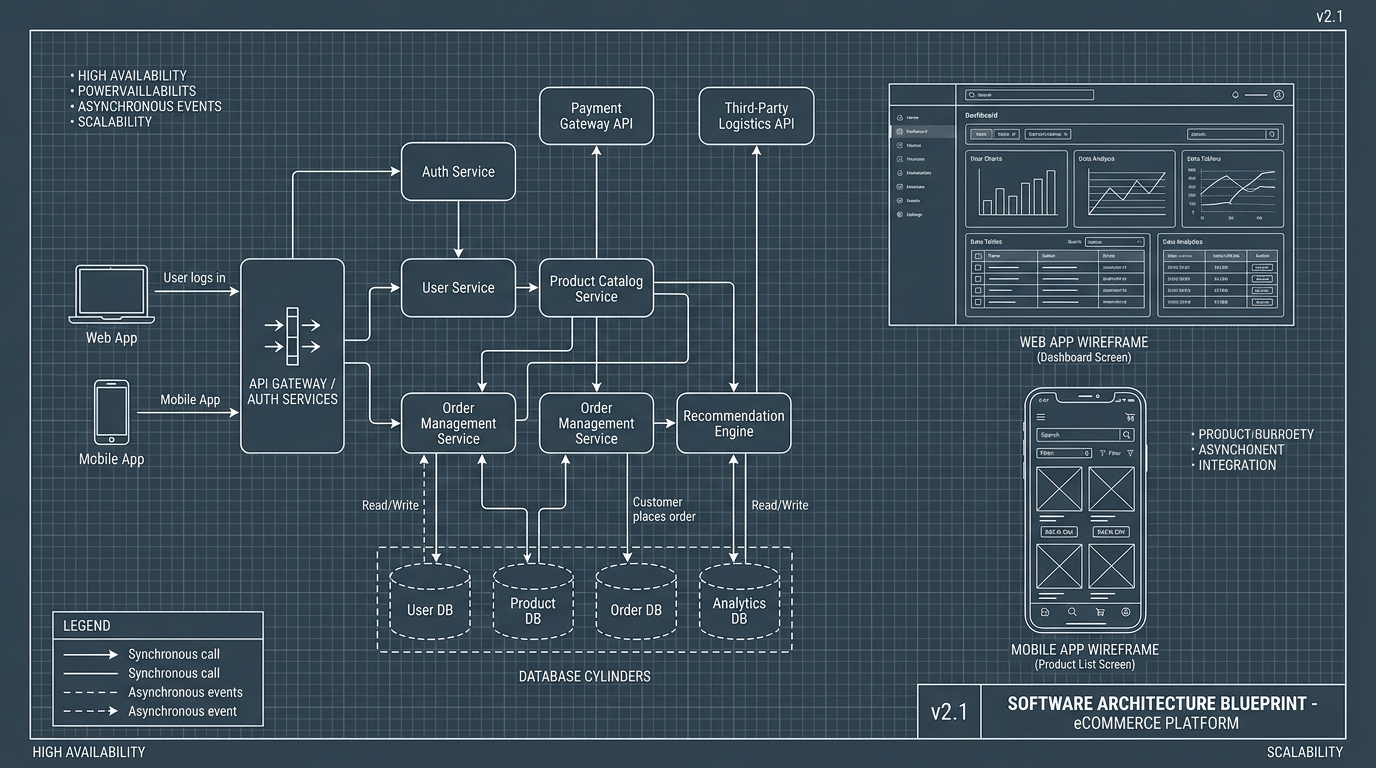Open the bar chart card in the dashboard wireframe
This screenshot has height=768, width=1376.
click(x=1015, y=189)
